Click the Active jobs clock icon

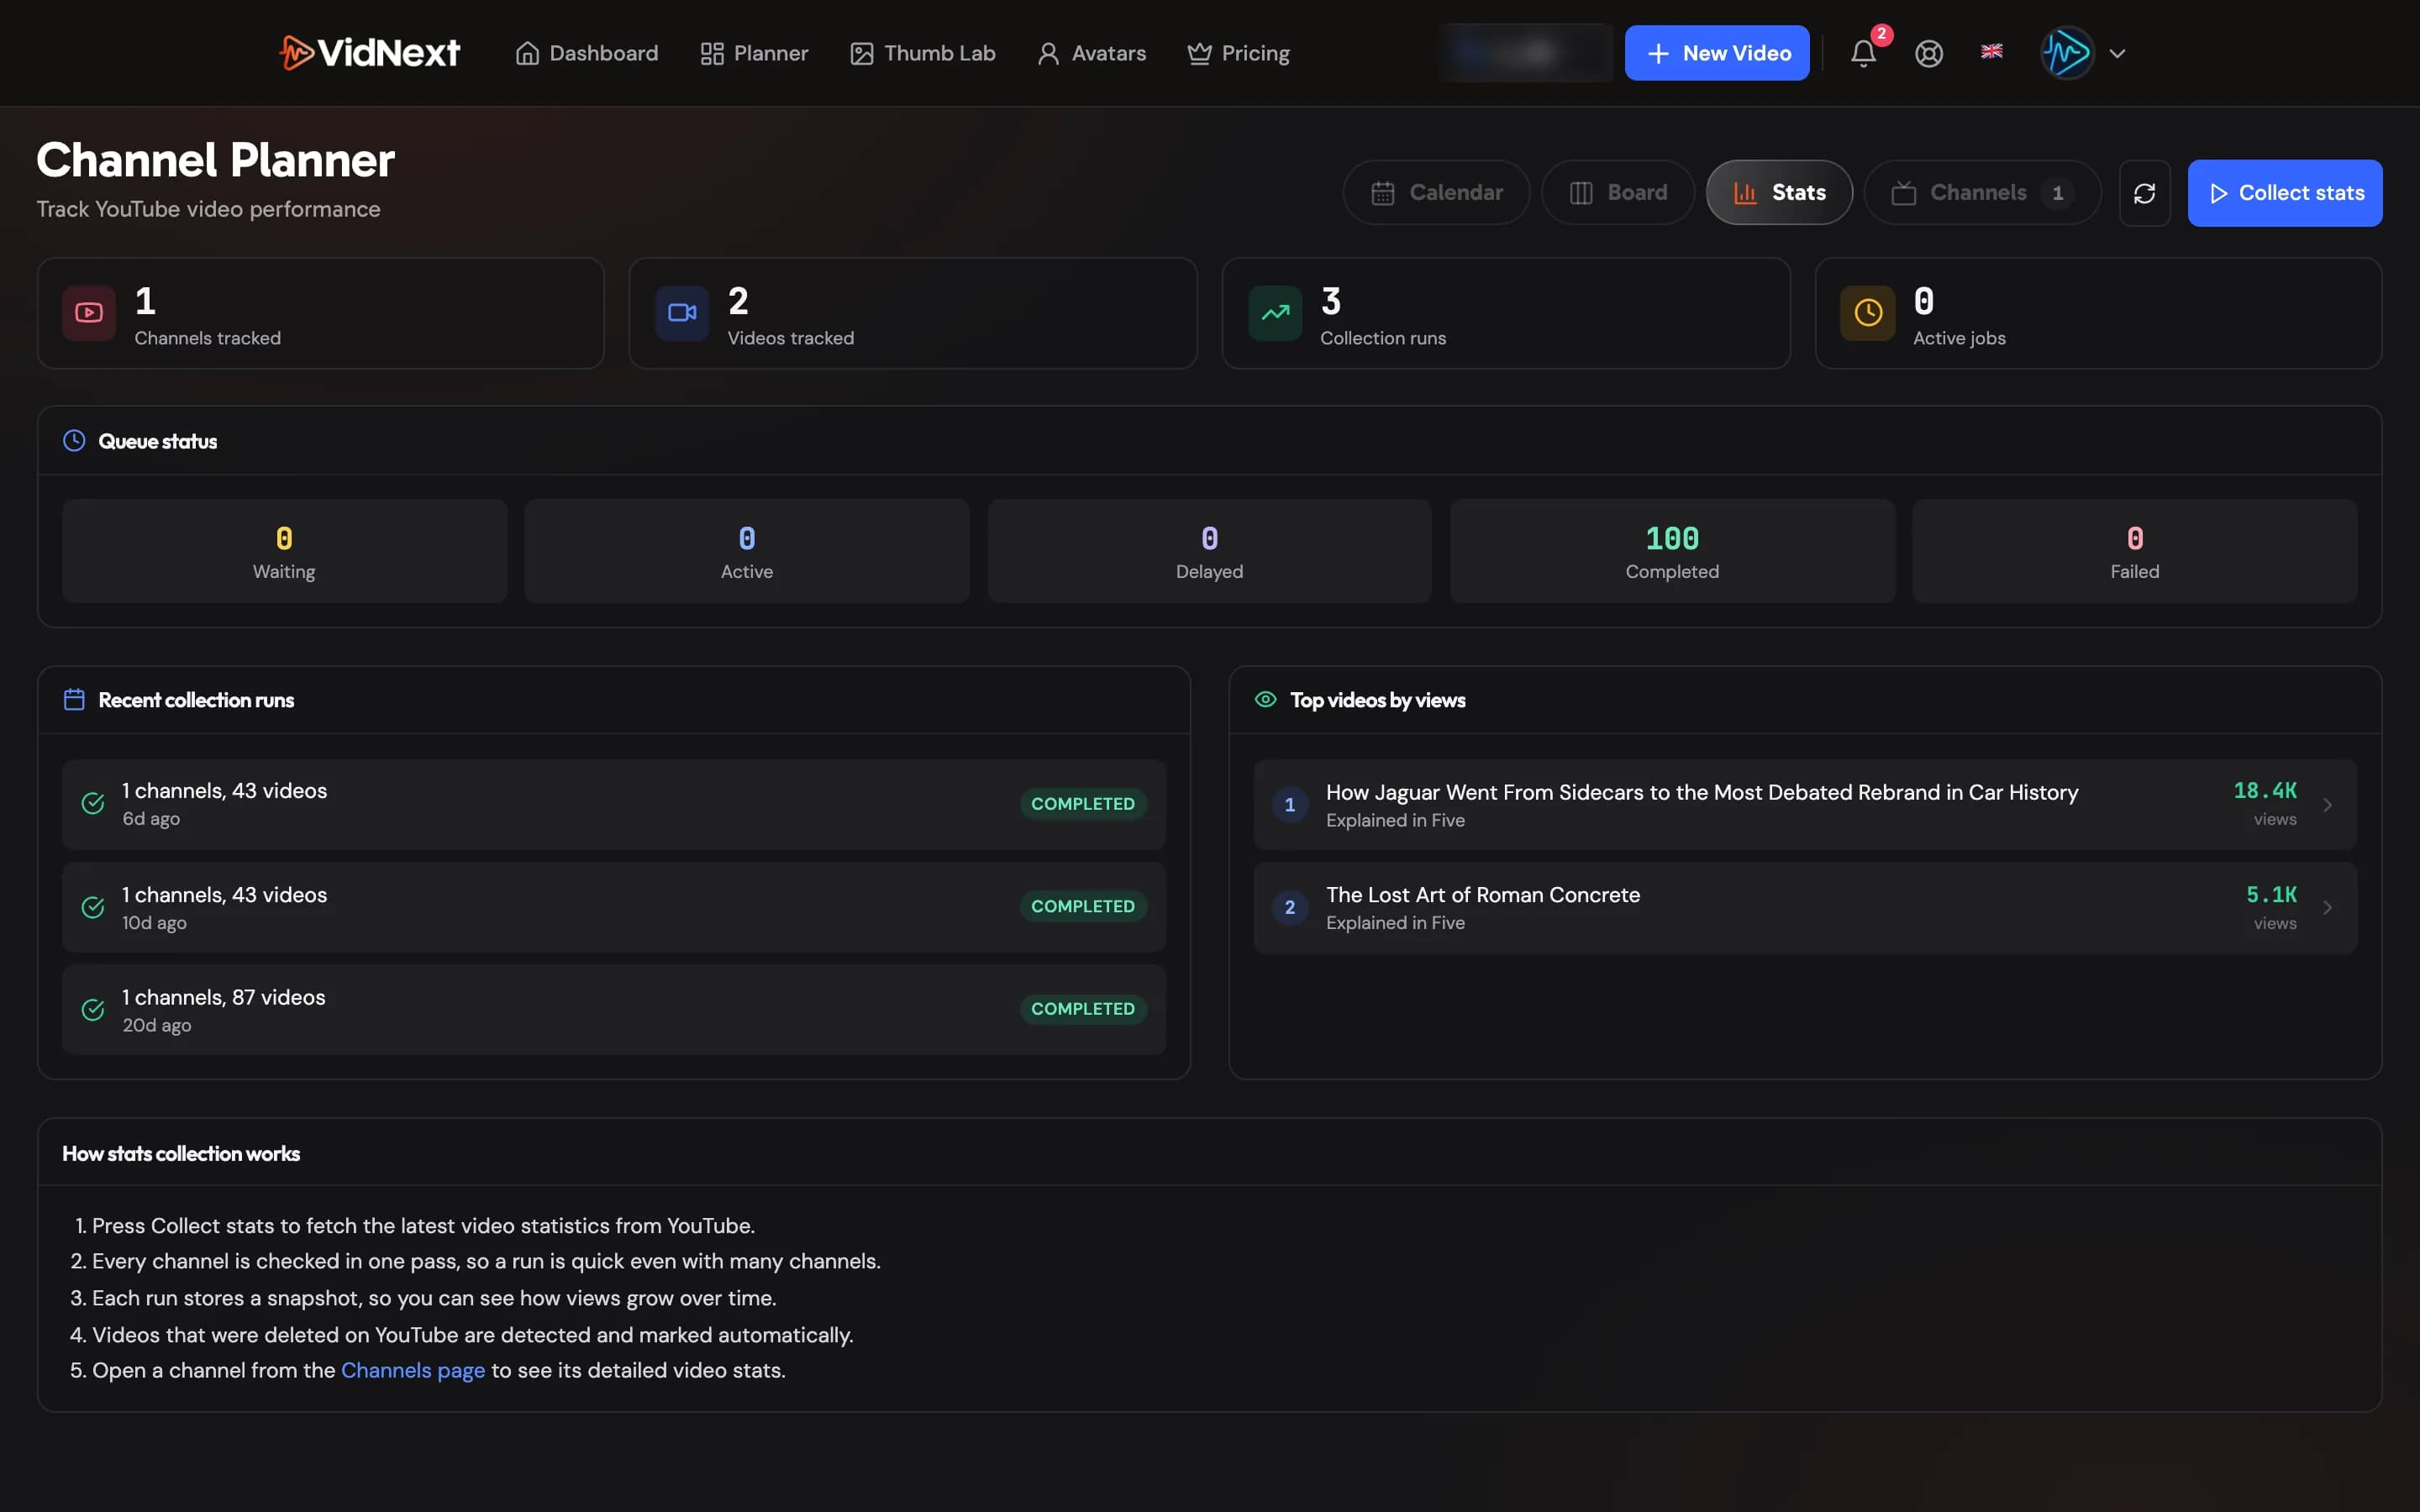click(1868, 313)
